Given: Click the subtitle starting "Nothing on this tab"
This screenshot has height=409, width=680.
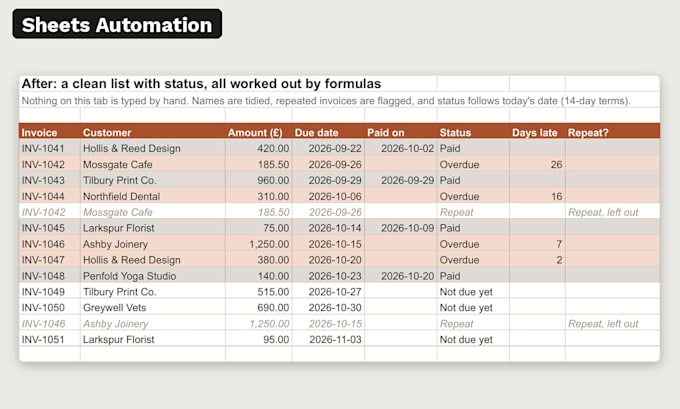Looking at the screenshot, I should point(326,101).
